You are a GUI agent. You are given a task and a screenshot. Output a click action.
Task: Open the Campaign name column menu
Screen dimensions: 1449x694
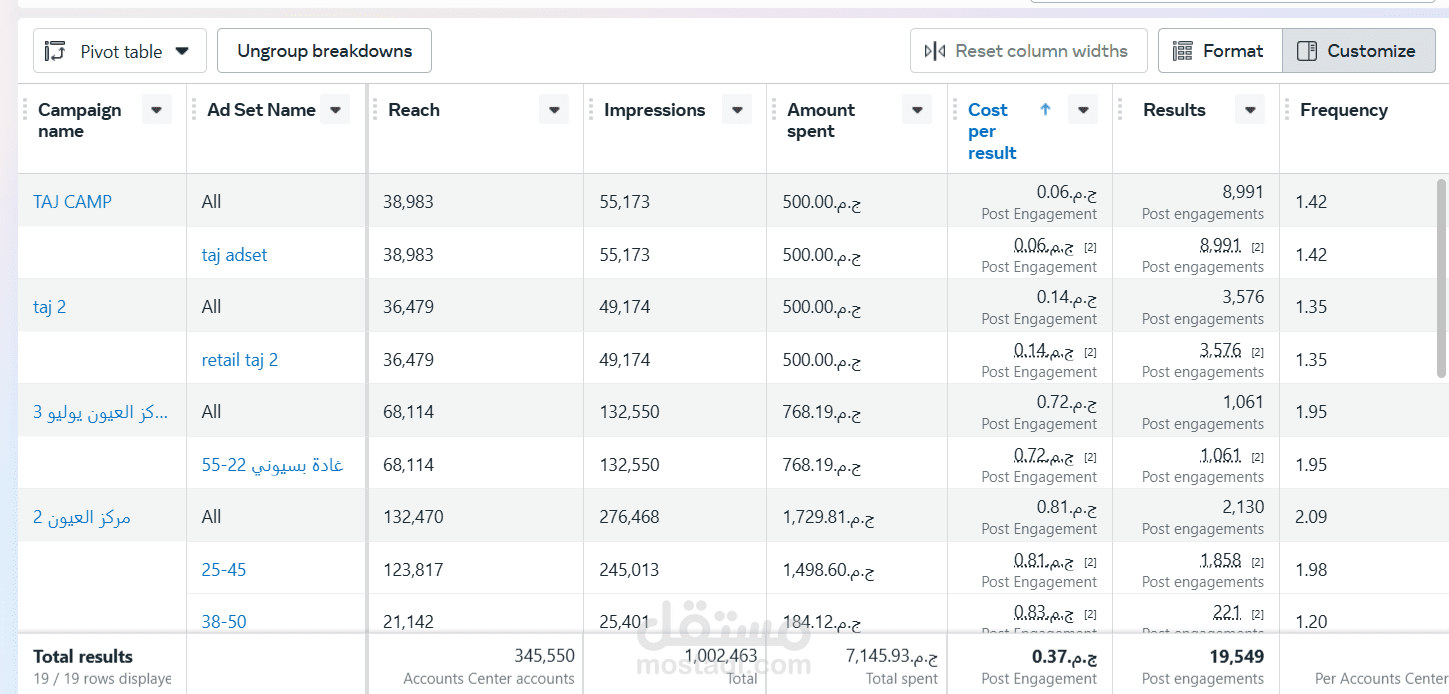(x=157, y=110)
